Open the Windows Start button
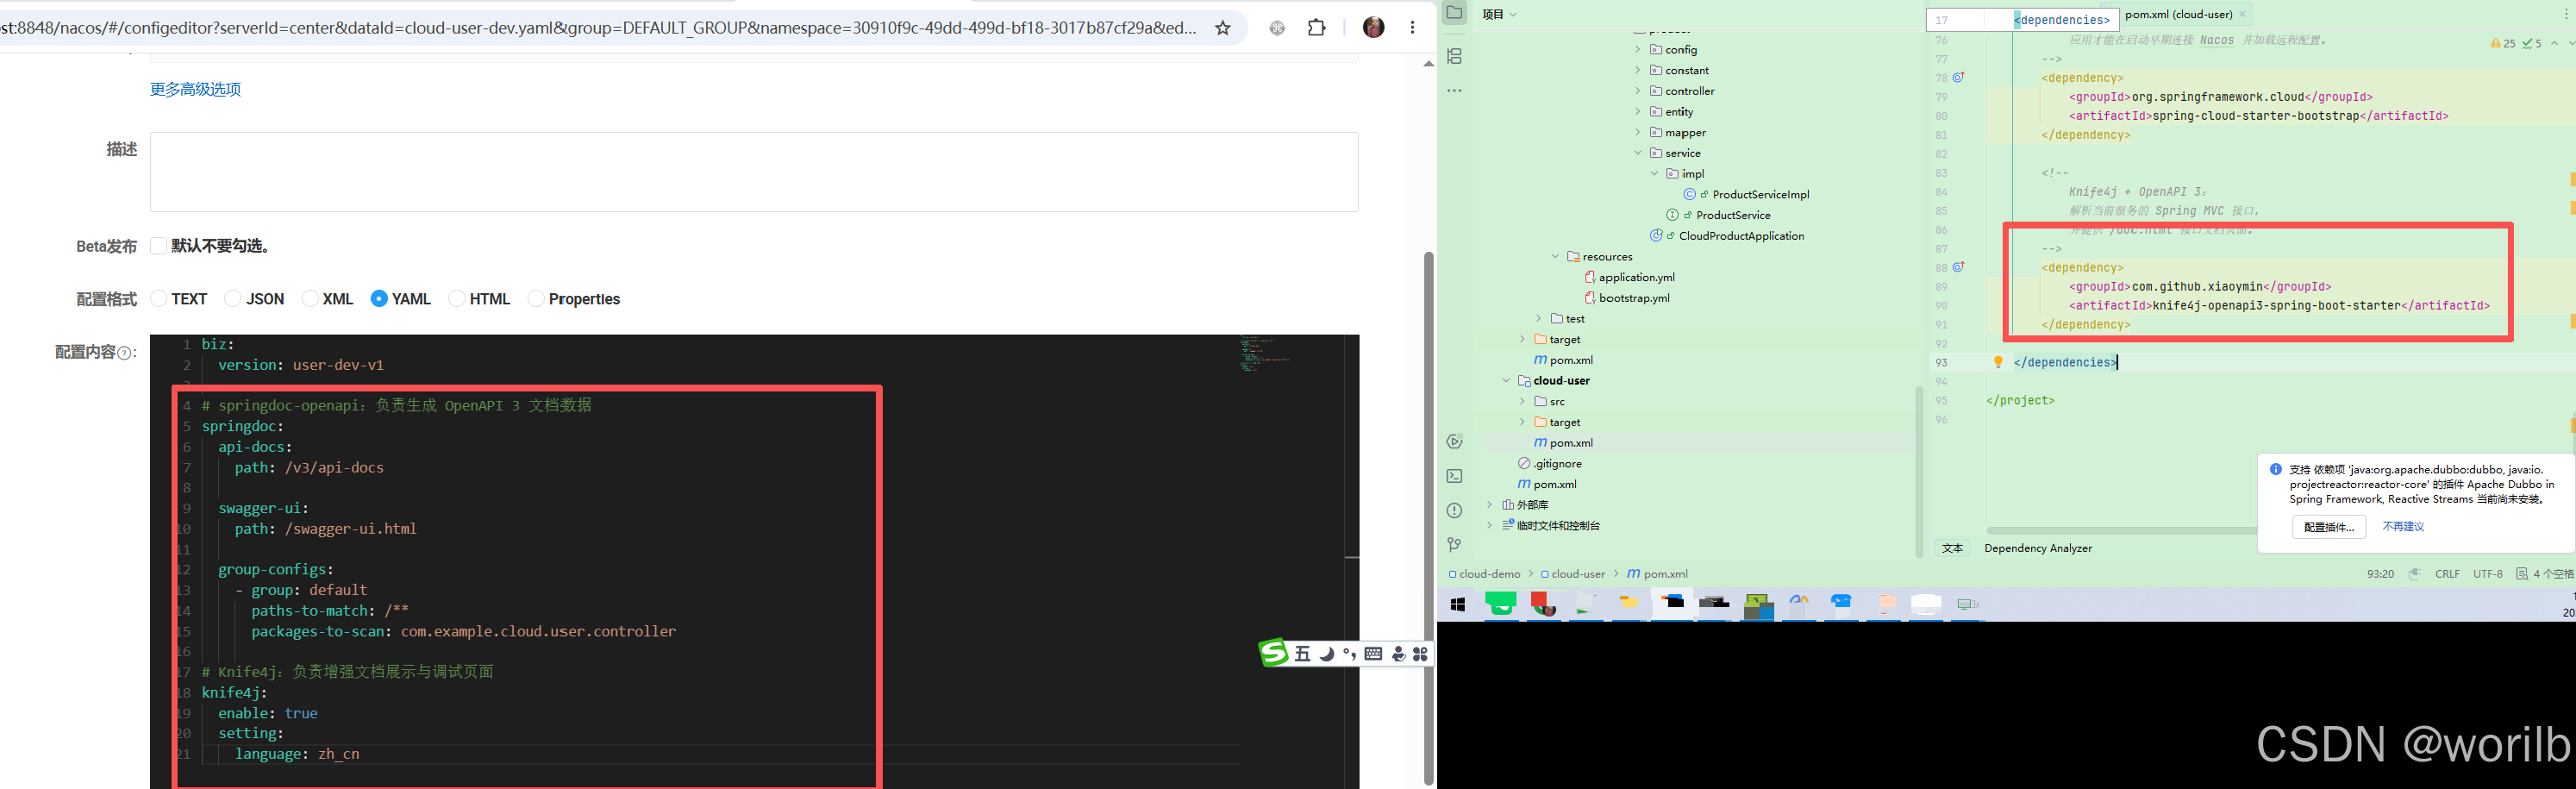The image size is (2576, 789). pos(1458,604)
